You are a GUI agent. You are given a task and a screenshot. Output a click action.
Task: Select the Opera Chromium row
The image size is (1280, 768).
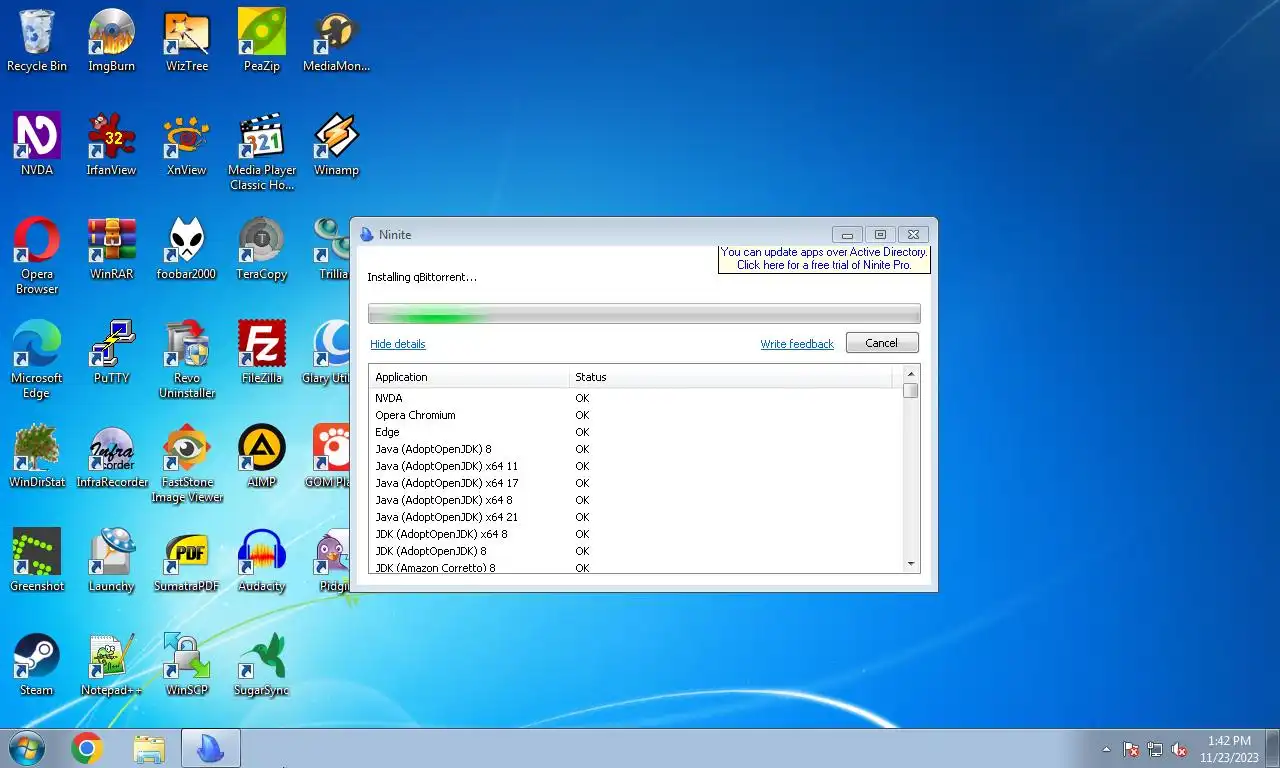[x=635, y=415]
